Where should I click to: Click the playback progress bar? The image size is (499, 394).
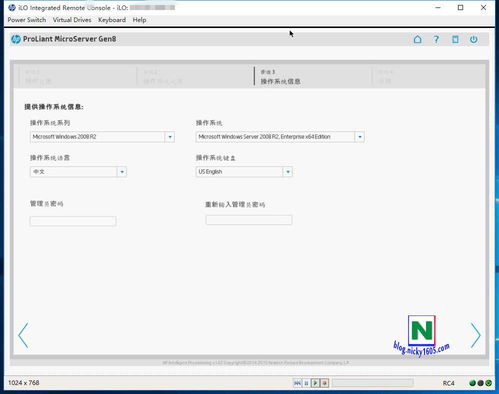(x=373, y=383)
